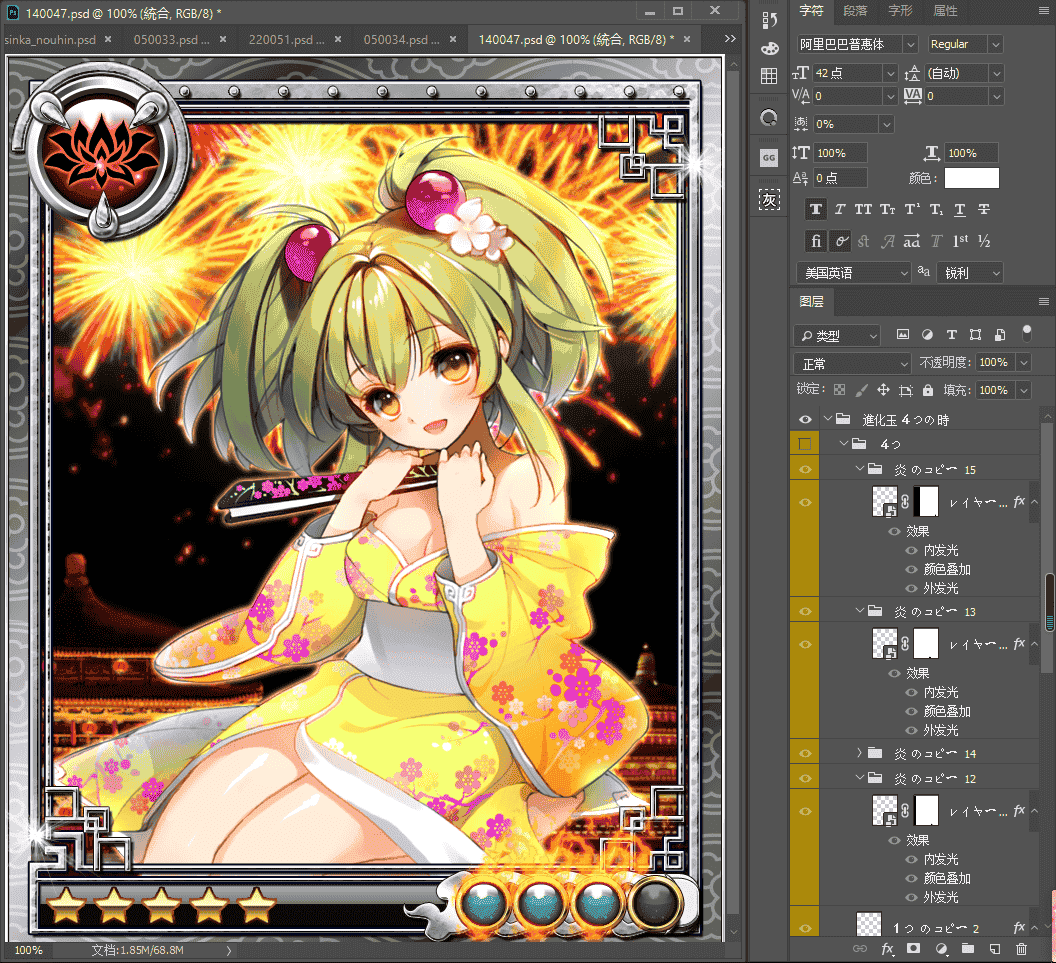
Task: Click the 灰 plugin panel icon
Action: [x=769, y=199]
